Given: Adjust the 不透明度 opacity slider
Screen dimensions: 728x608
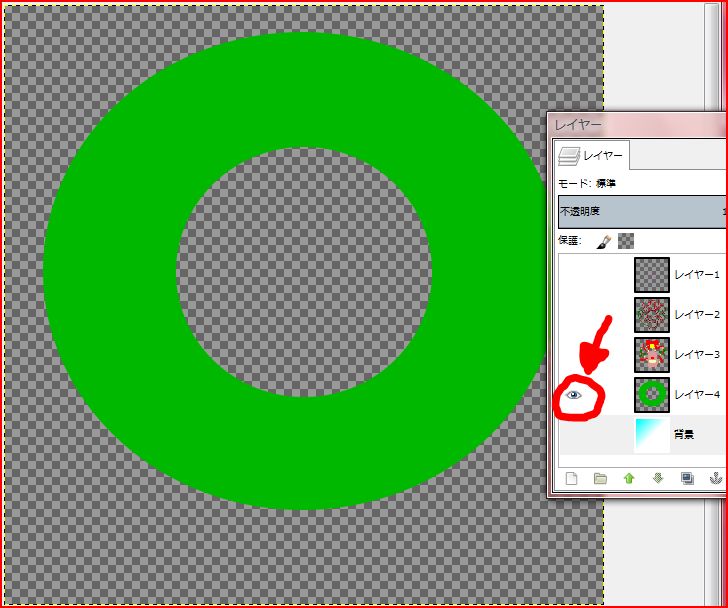Looking at the screenshot, I should click(x=643, y=212).
